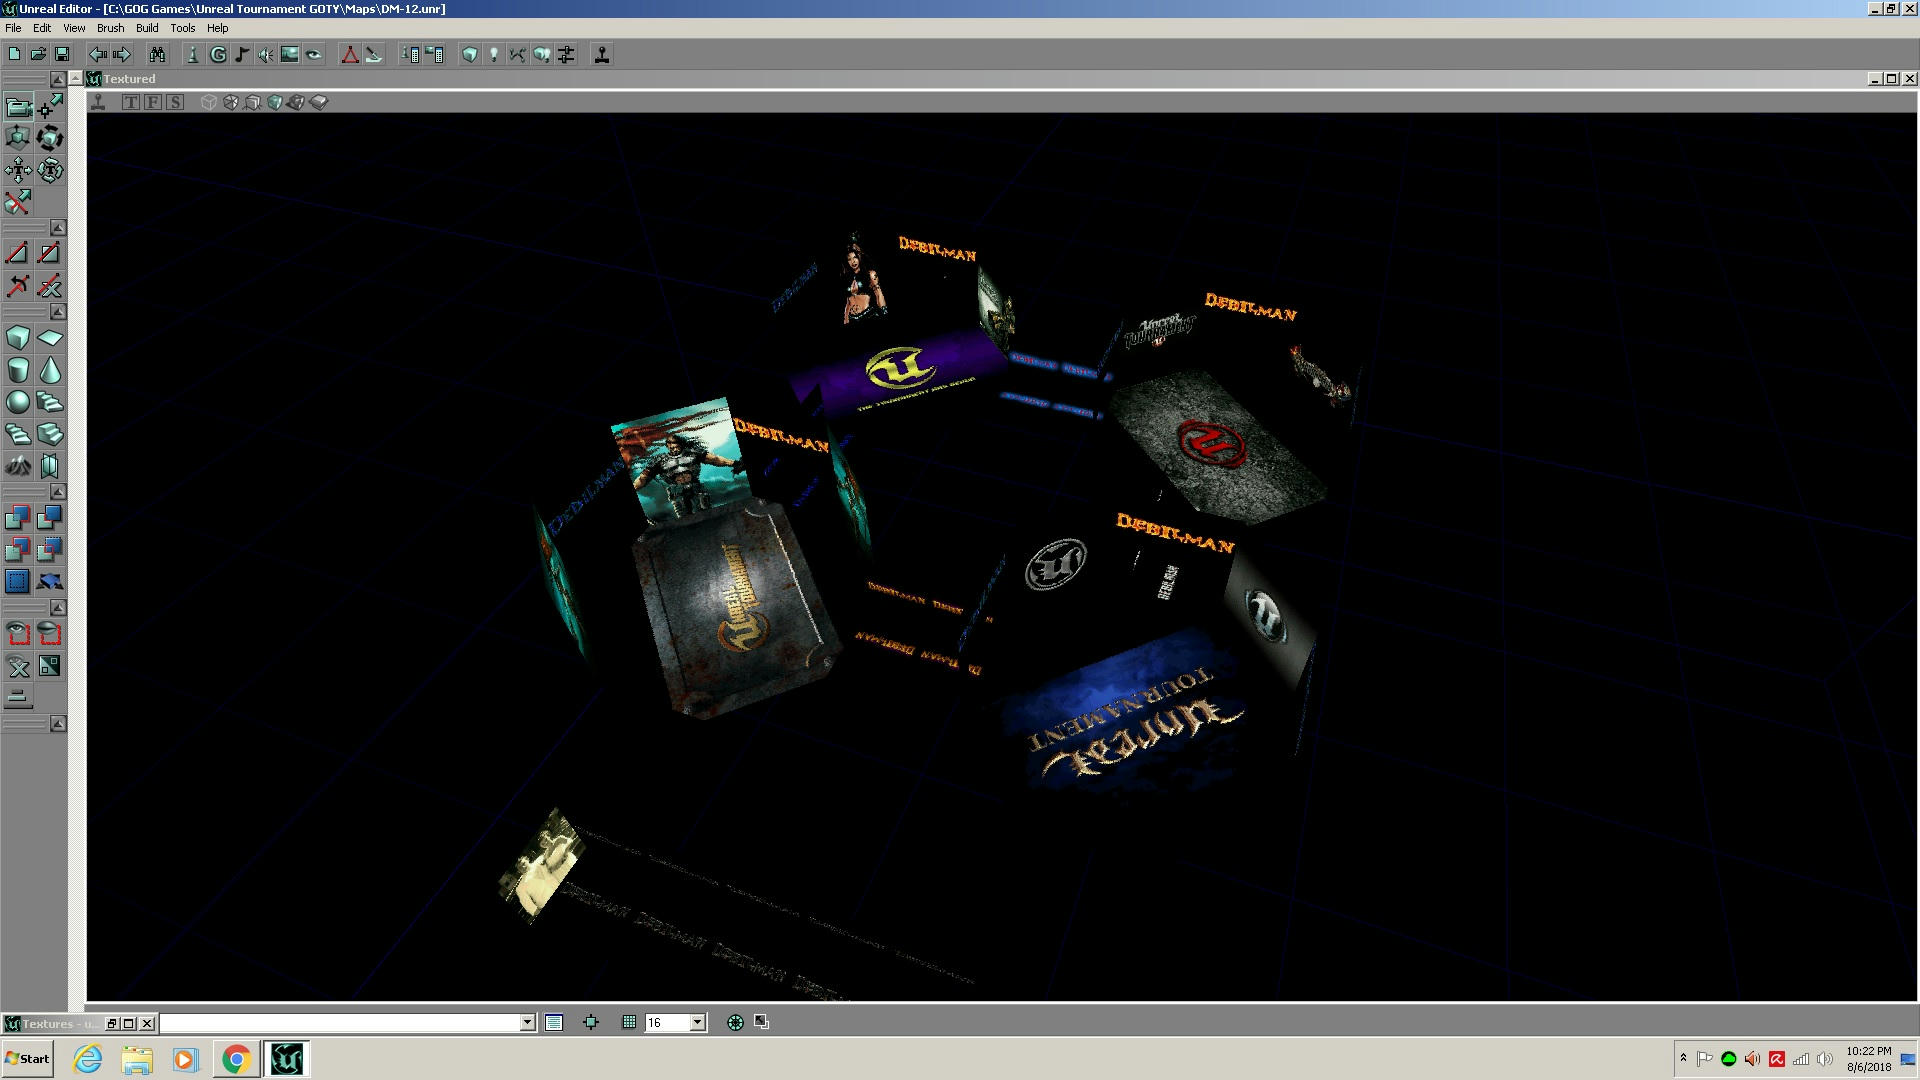The height and width of the screenshot is (1080, 1920).
Task: Open the 2D shape editor red triangle
Action: [349, 54]
